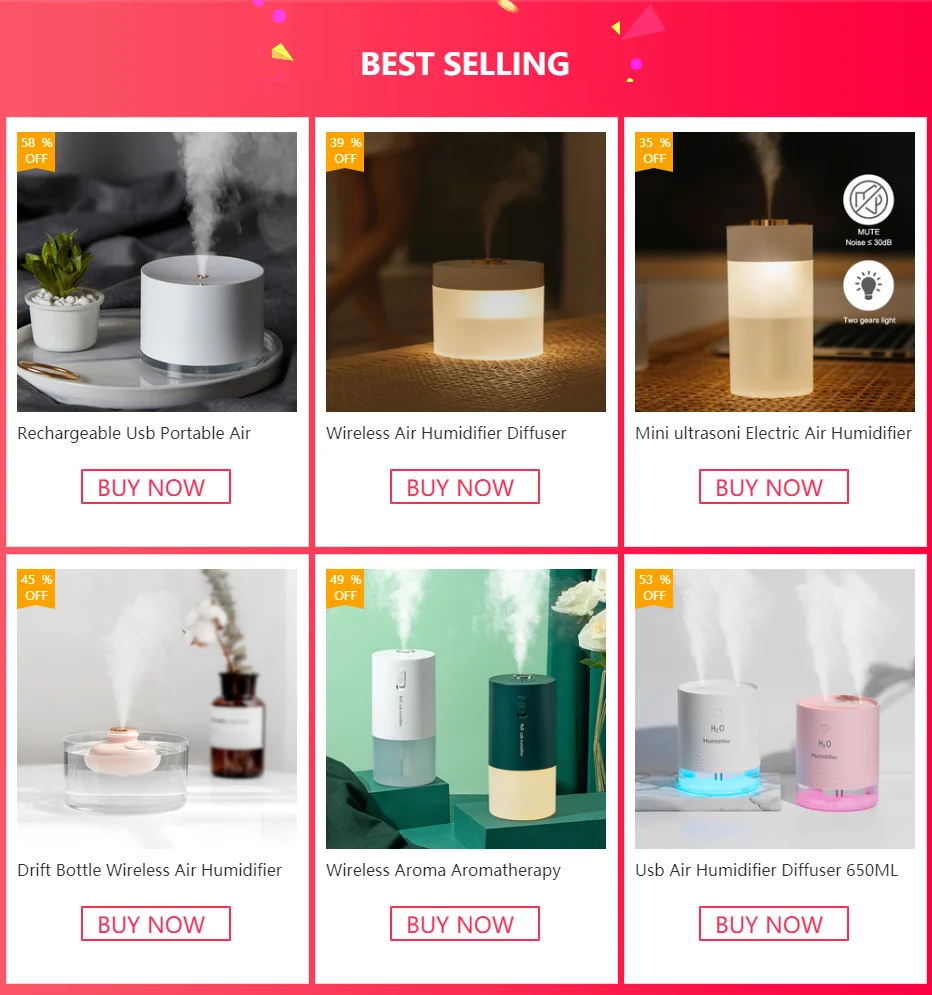This screenshot has width=932, height=995.
Task: Click BUY NOW under Wireless Aroma Aromatherapy
Action: coord(464,924)
